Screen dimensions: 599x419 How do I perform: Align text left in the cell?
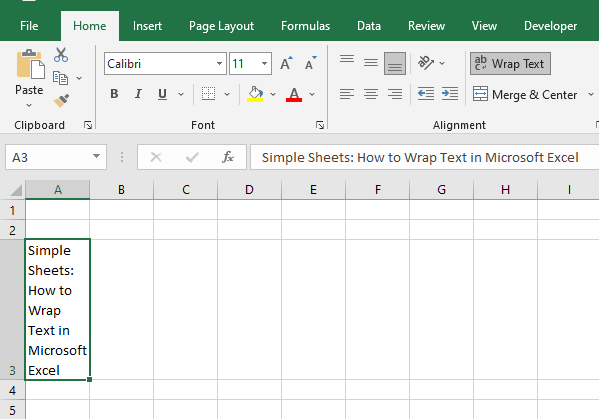[x=346, y=94]
